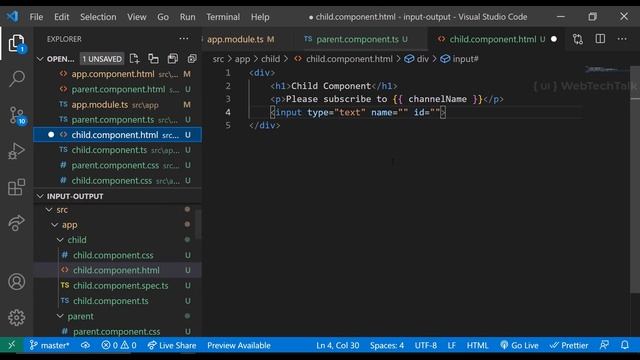The height and width of the screenshot is (360, 640).
Task: Open errors and warnings count
Action: 119,345
